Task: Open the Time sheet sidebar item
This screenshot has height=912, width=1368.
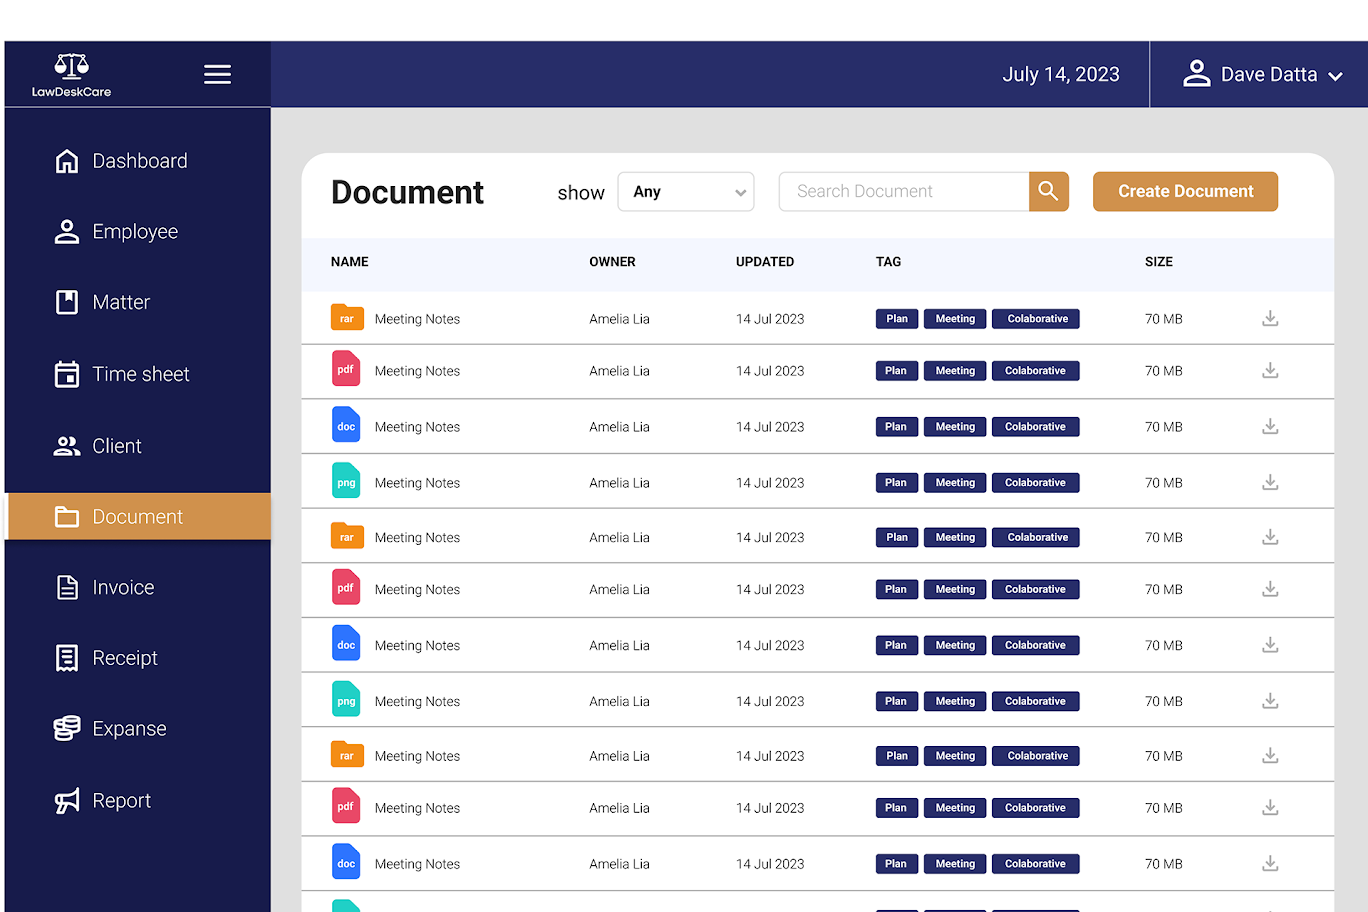Action: 140,374
